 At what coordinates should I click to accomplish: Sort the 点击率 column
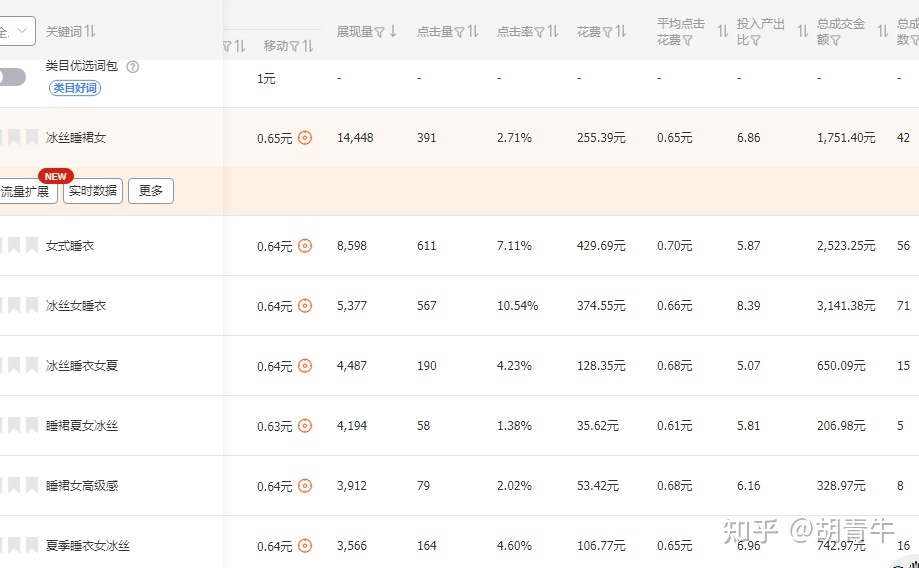553,31
